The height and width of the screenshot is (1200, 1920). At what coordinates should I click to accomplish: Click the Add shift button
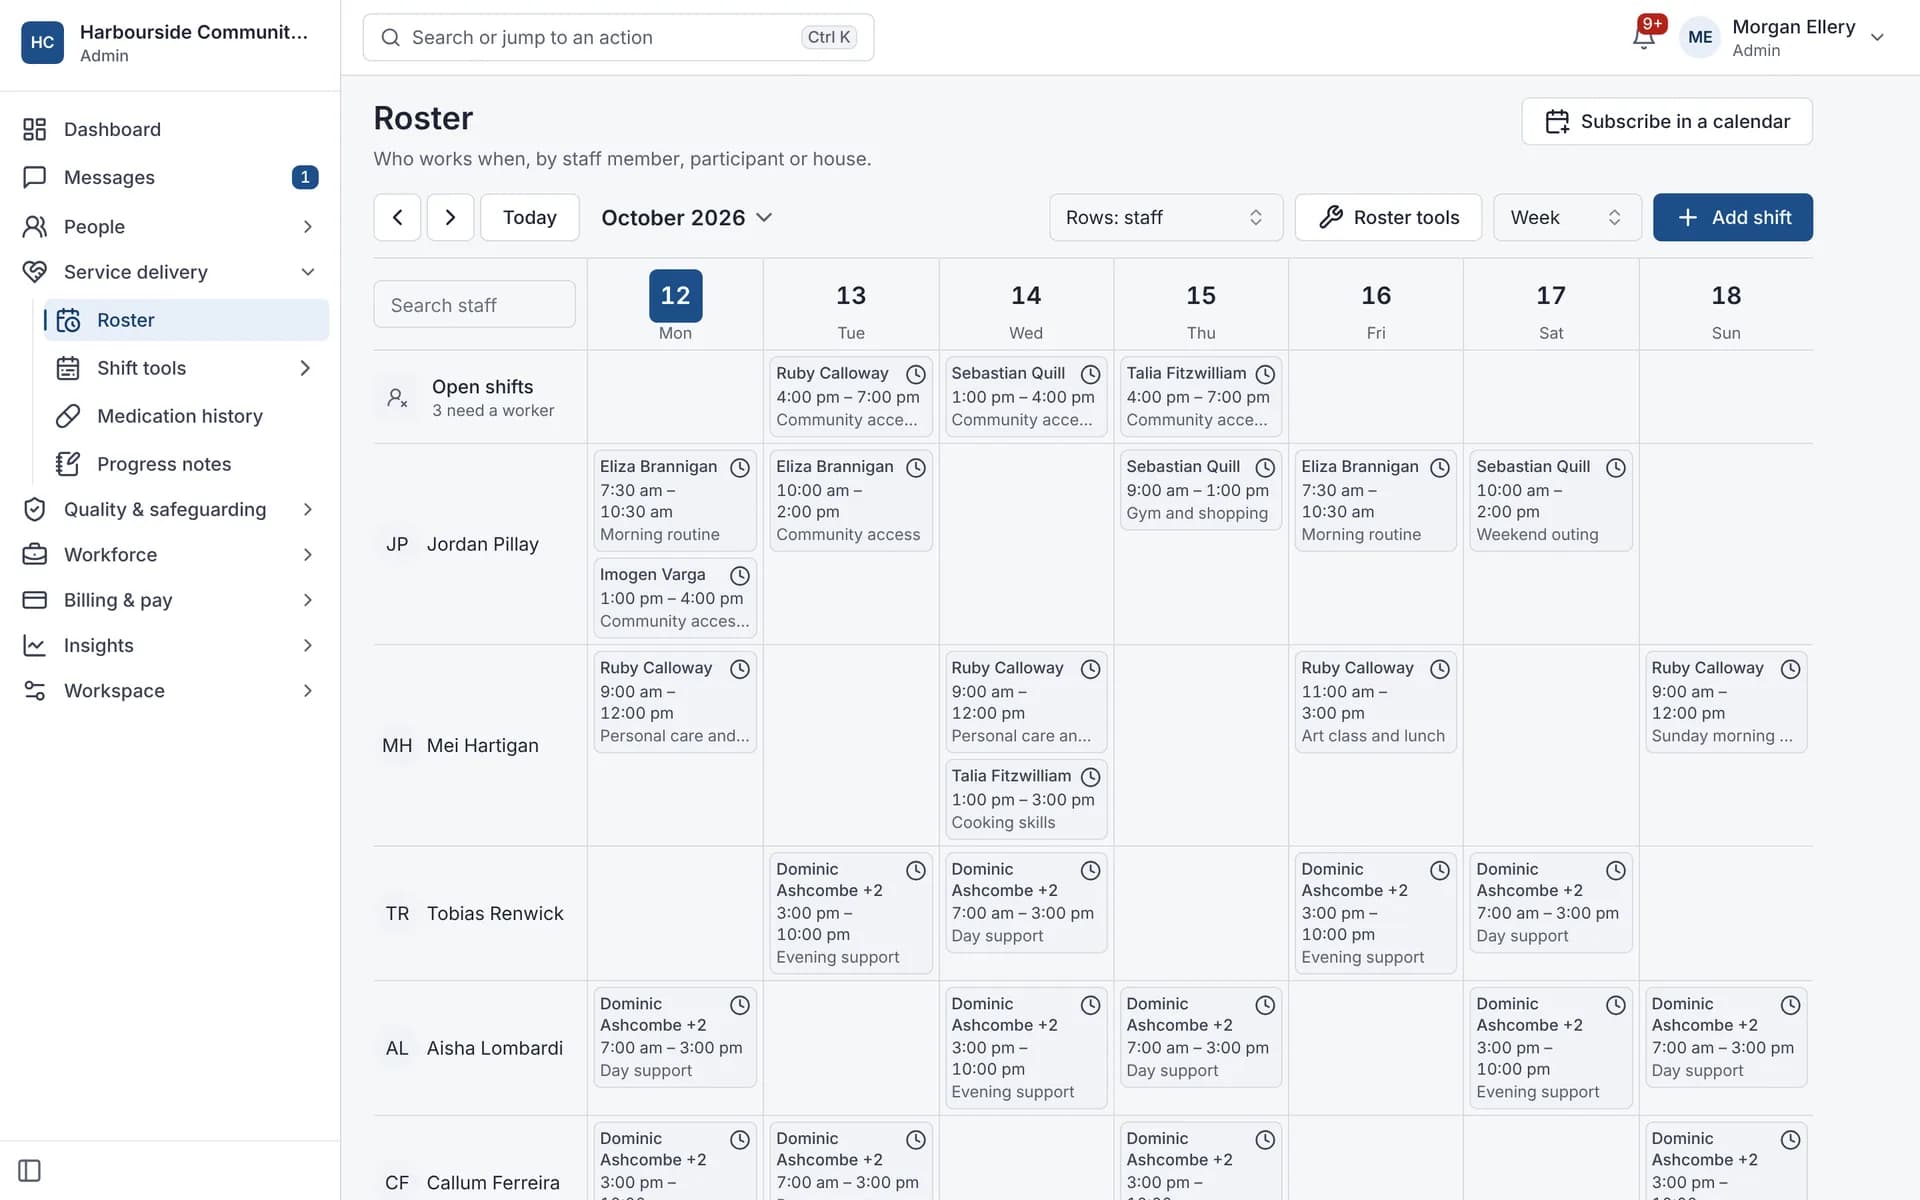[x=1732, y=217]
